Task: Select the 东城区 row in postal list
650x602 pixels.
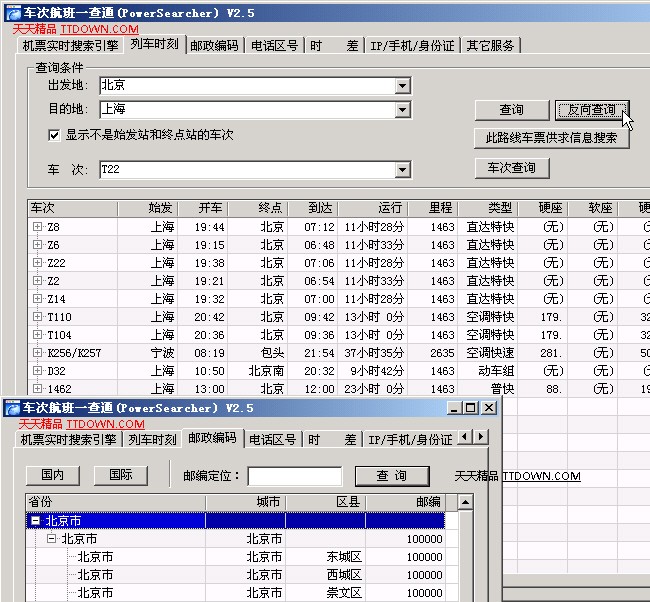Action: pos(235,557)
